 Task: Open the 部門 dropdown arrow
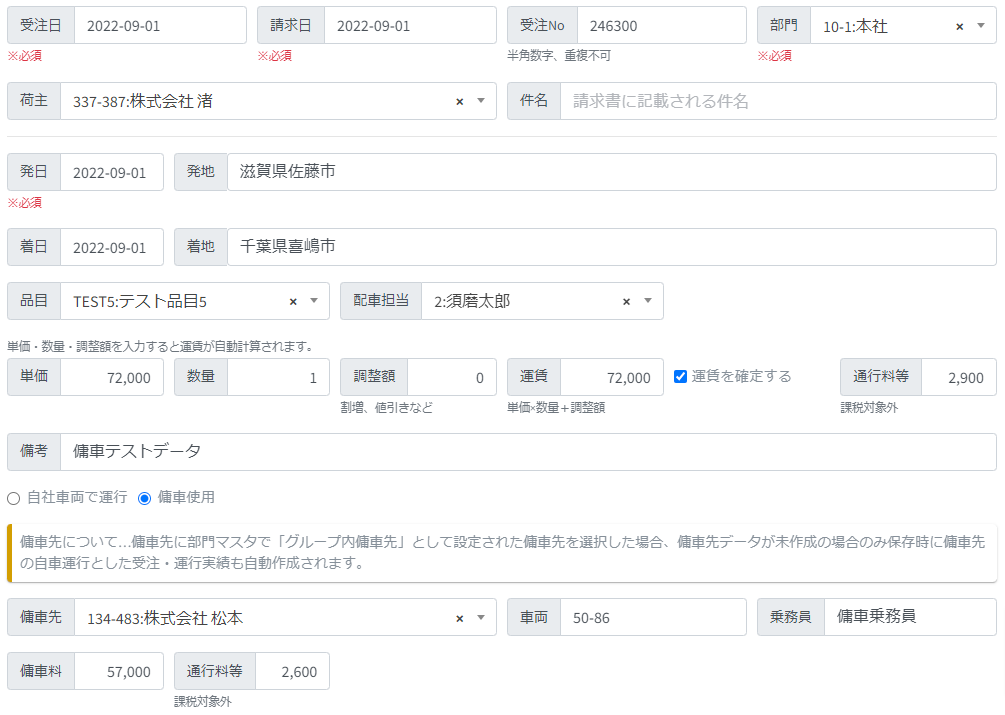click(x=981, y=26)
